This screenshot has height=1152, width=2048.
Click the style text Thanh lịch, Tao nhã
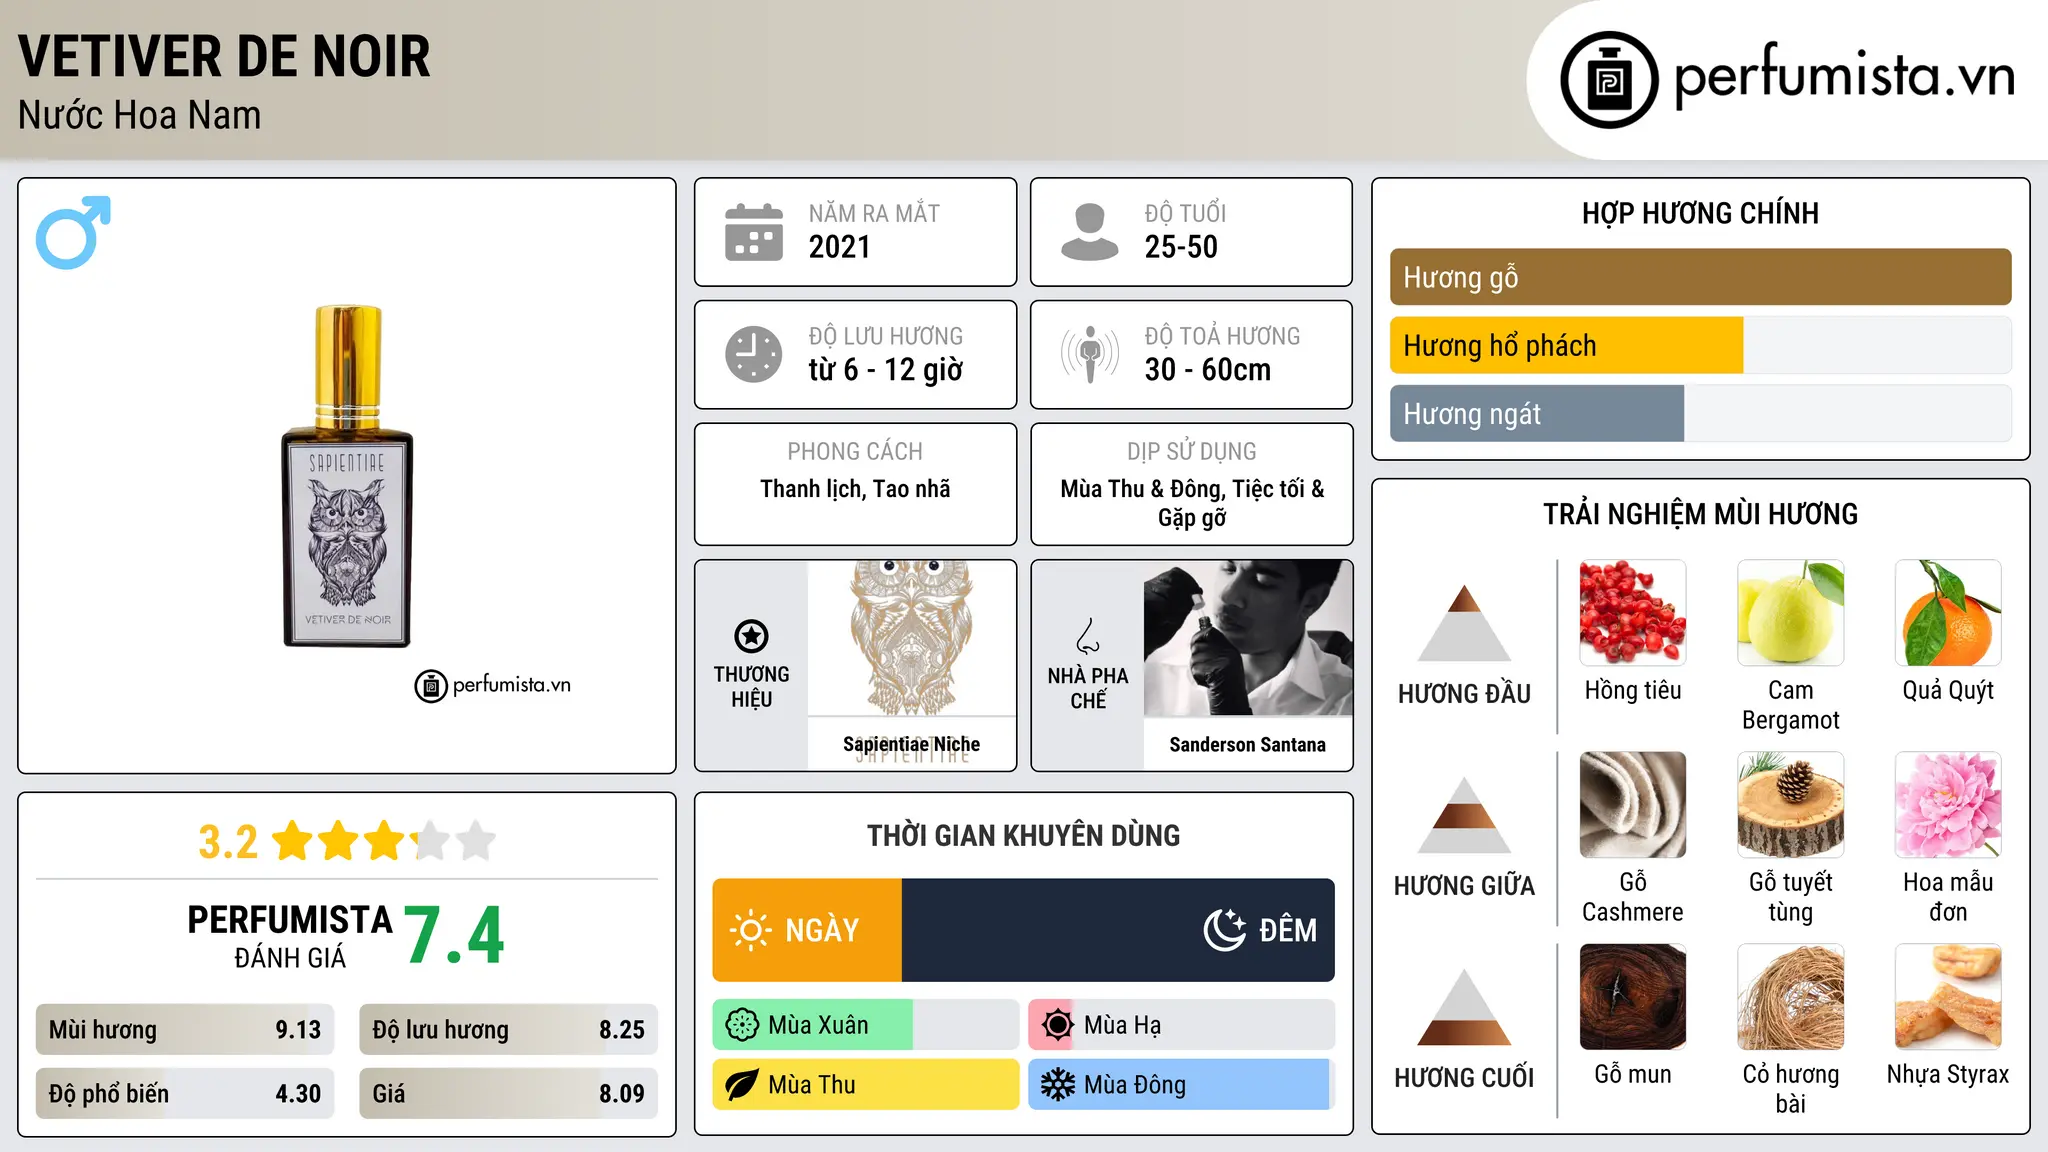855,489
